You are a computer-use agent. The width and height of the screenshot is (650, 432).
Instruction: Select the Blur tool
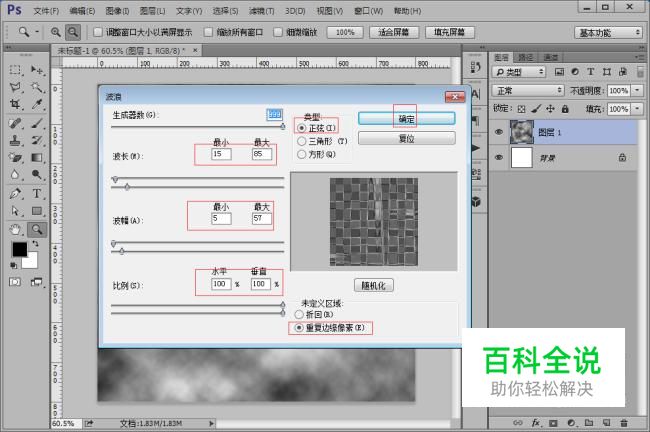(x=15, y=175)
